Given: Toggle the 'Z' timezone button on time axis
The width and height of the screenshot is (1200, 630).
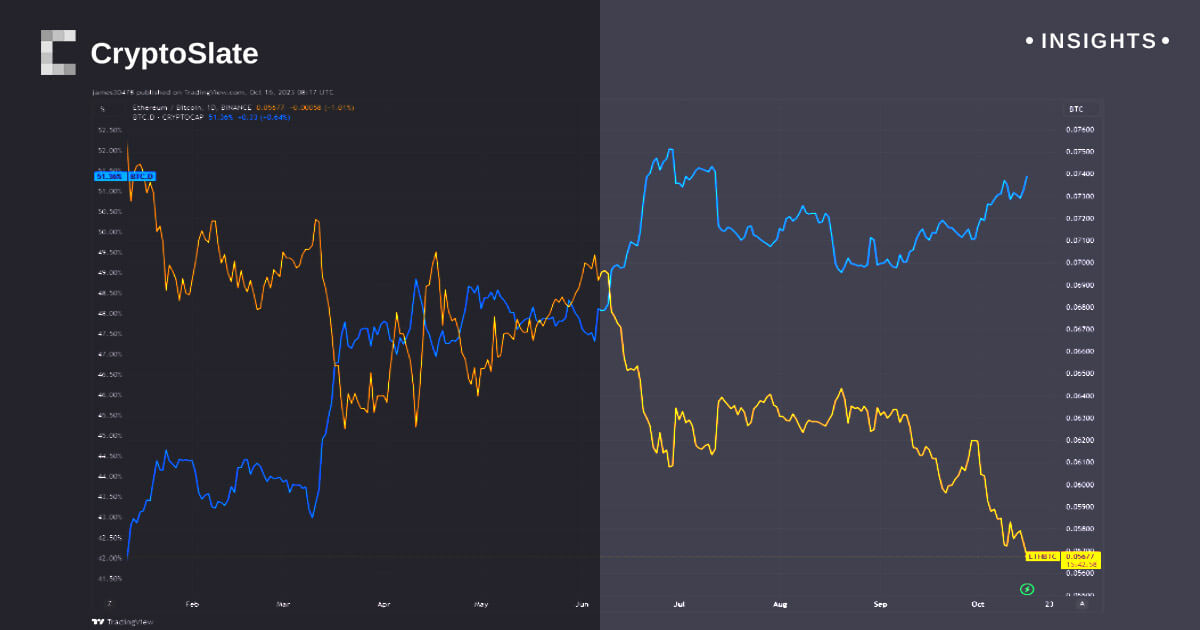Looking at the screenshot, I should 110,603.
